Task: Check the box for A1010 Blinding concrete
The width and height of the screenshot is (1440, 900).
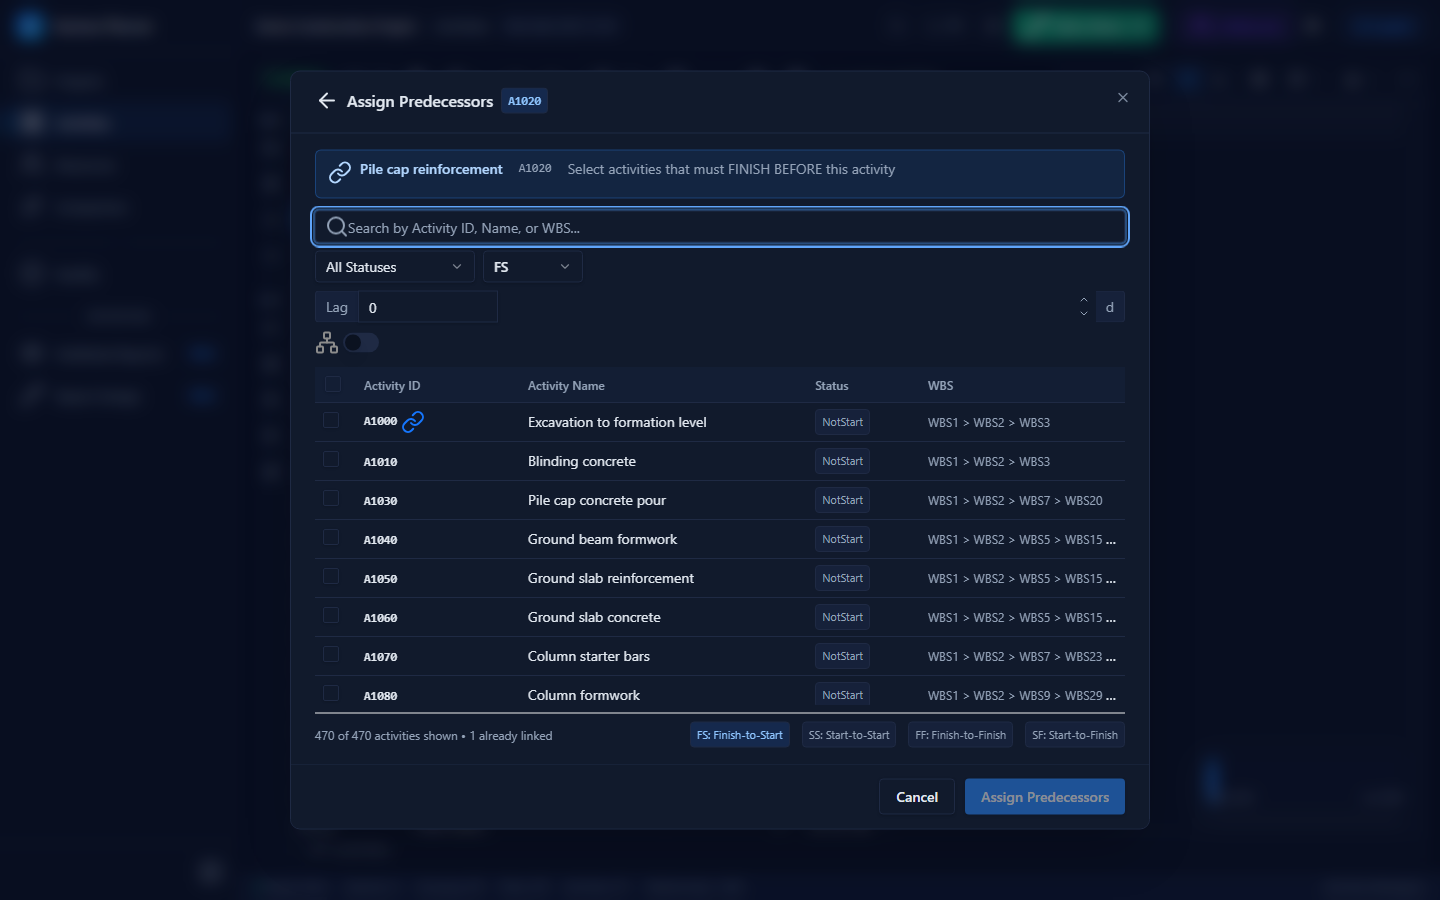Action: pyautogui.click(x=331, y=459)
